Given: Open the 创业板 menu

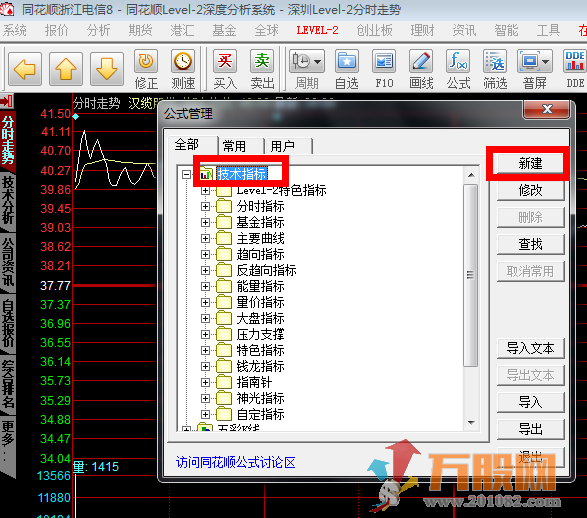Looking at the screenshot, I should coord(374,30).
